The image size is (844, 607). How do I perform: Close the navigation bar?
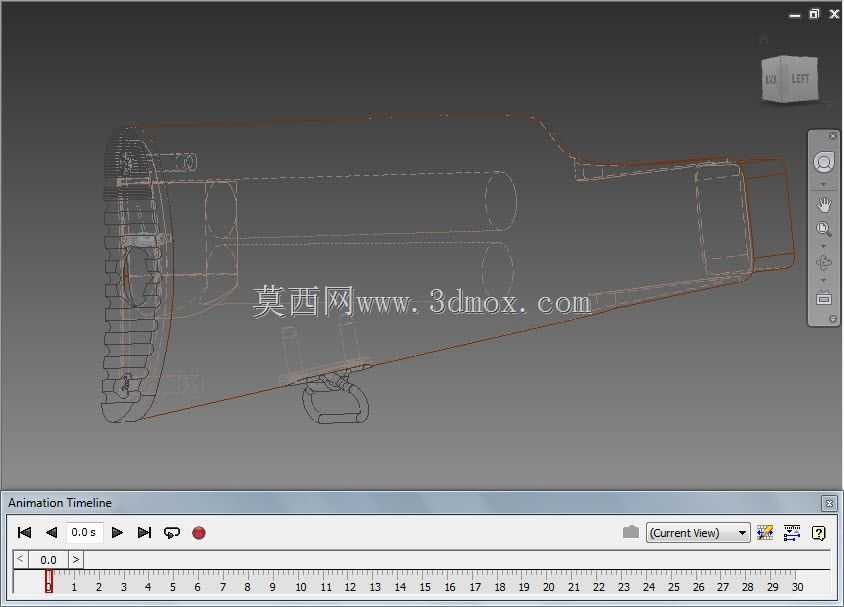[x=832, y=136]
